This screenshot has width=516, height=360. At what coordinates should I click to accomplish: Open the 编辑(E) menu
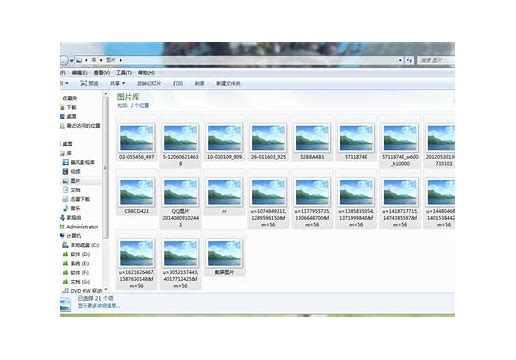[79, 73]
